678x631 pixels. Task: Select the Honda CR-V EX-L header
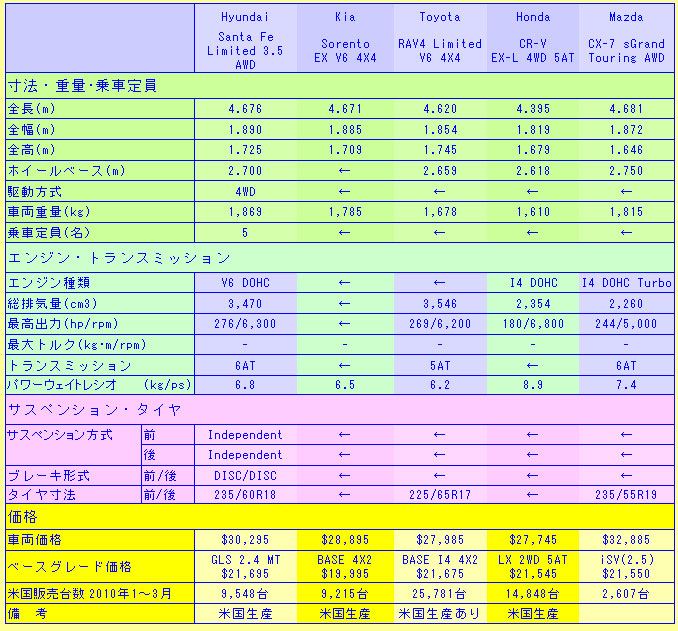533,37
